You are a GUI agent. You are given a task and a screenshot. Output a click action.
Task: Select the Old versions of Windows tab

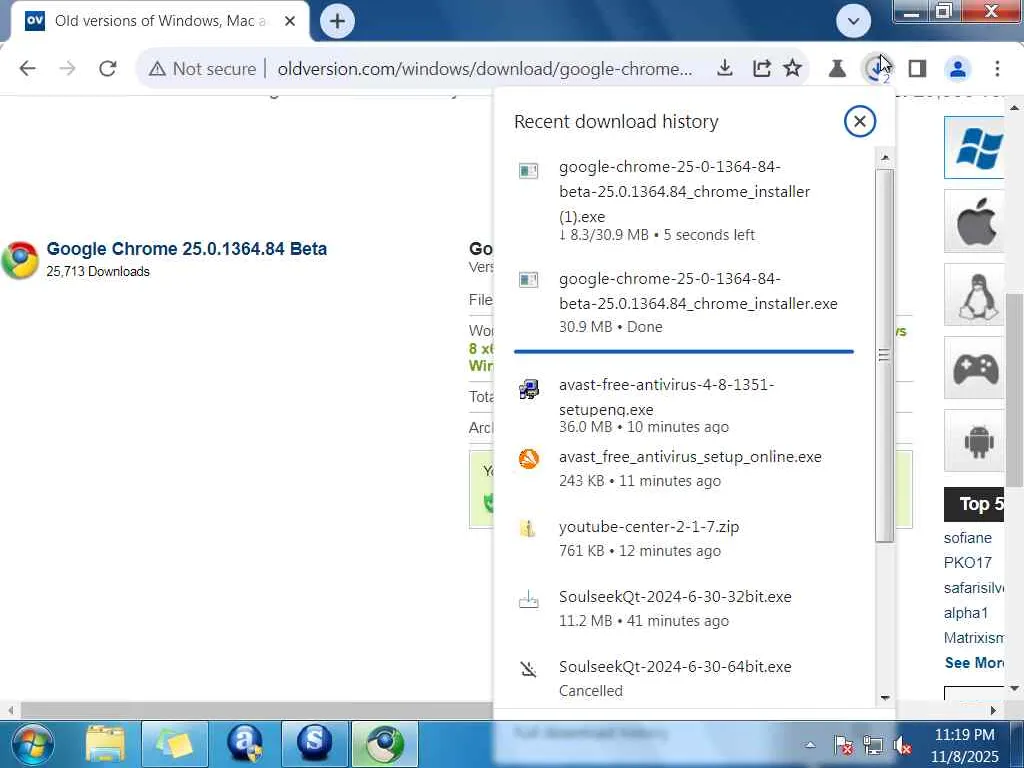161,21
